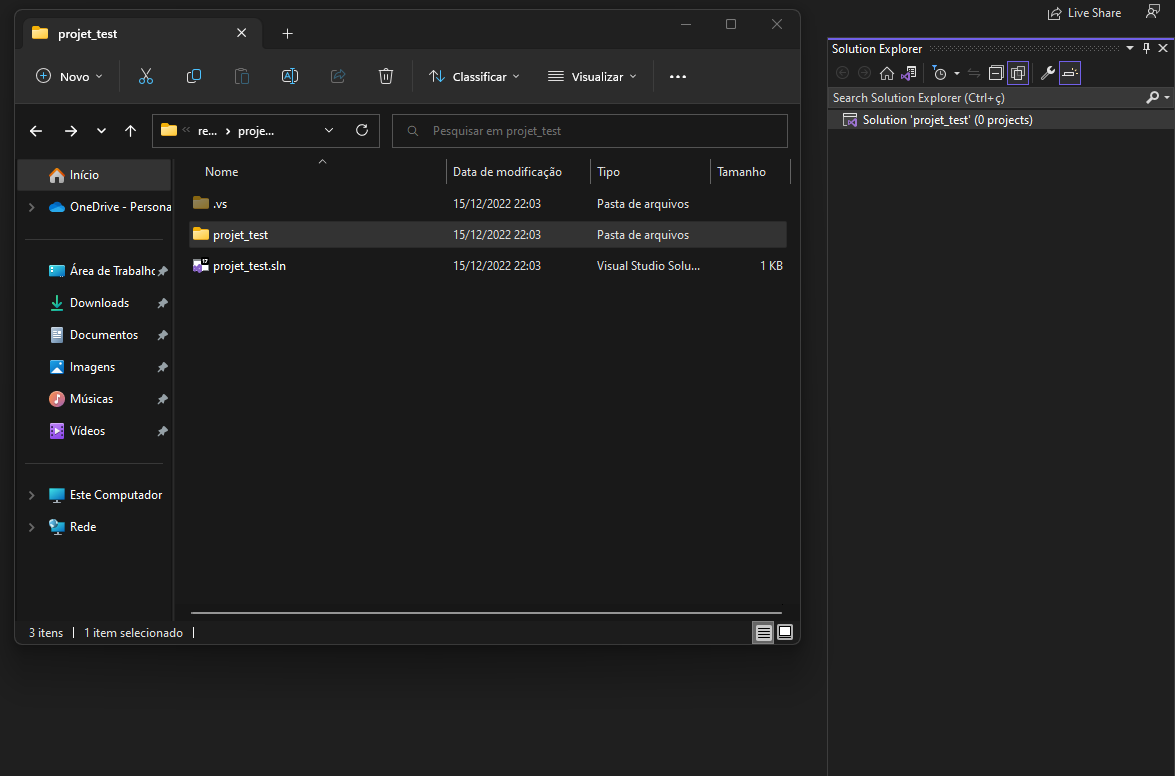Image resolution: width=1175 pixels, height=776 pixels.
Task: Add new File Explorer tab
Action: click(288, 34)
